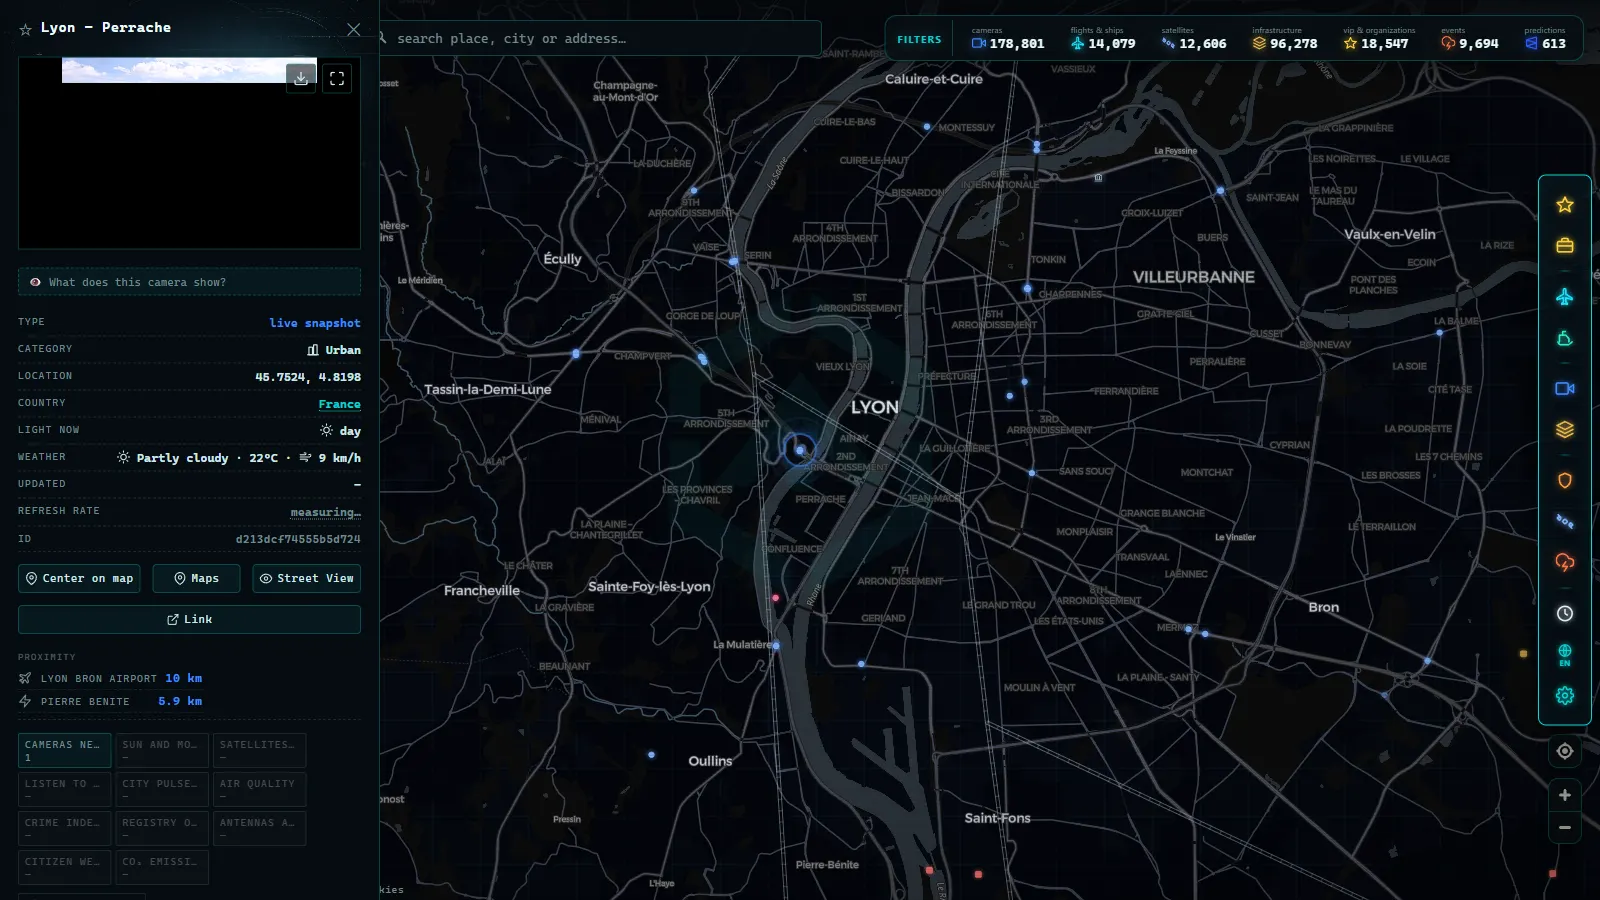
Task: Toggle the cameras filter showing 178,801
Action: click(x=1007, y=38)
